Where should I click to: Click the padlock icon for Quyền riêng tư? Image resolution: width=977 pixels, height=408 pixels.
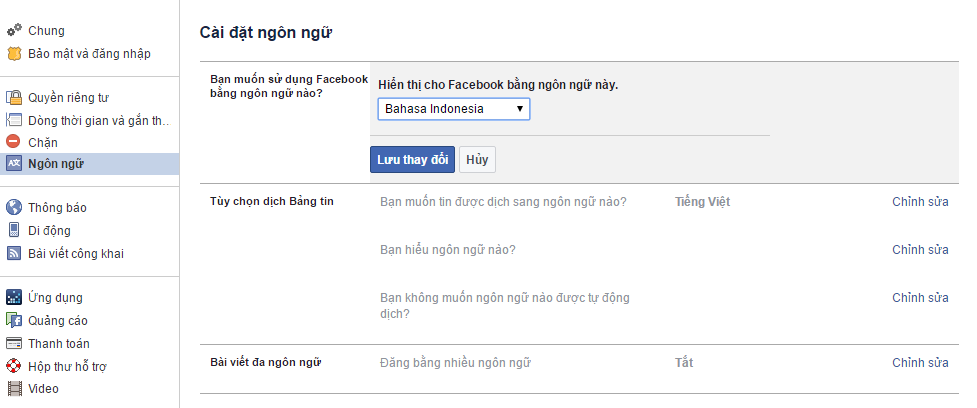pyautogui.click(x=14, y=97)
